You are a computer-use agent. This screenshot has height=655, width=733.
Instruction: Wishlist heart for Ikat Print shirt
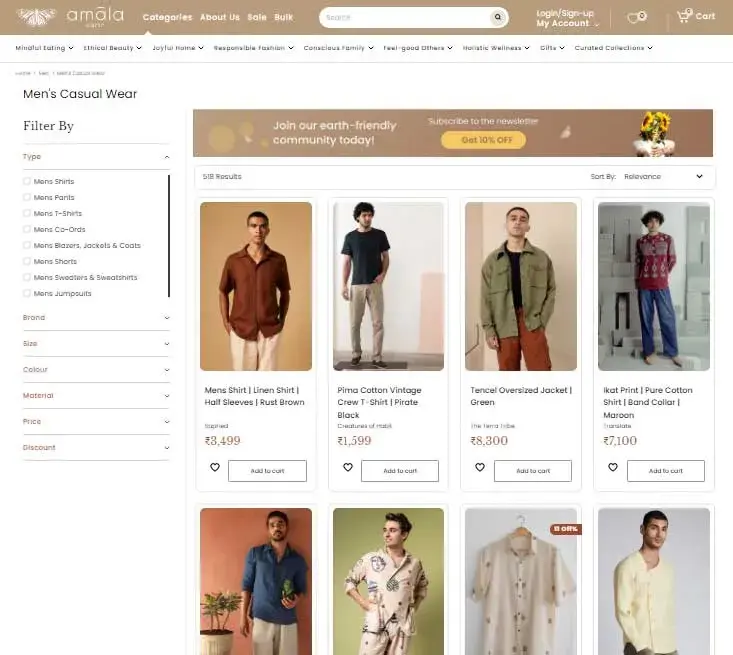(613, 467)
